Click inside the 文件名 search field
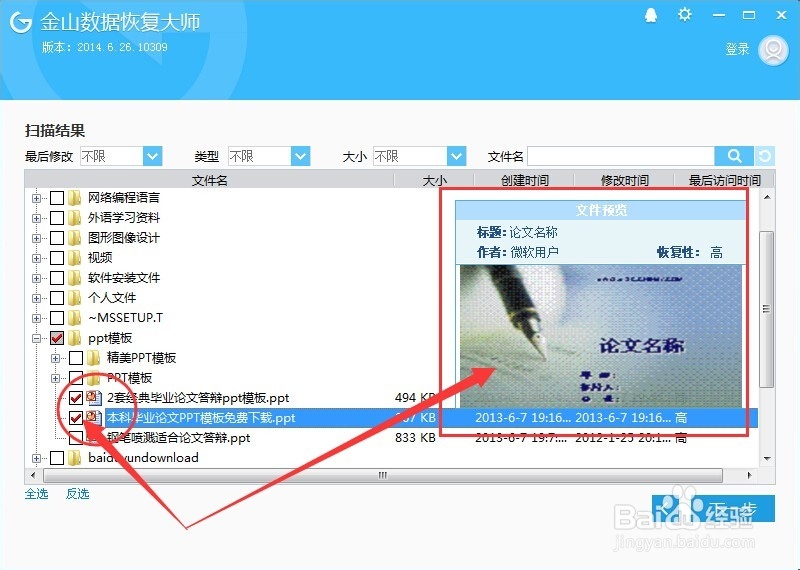800x570 pixels. click(621, 156)
